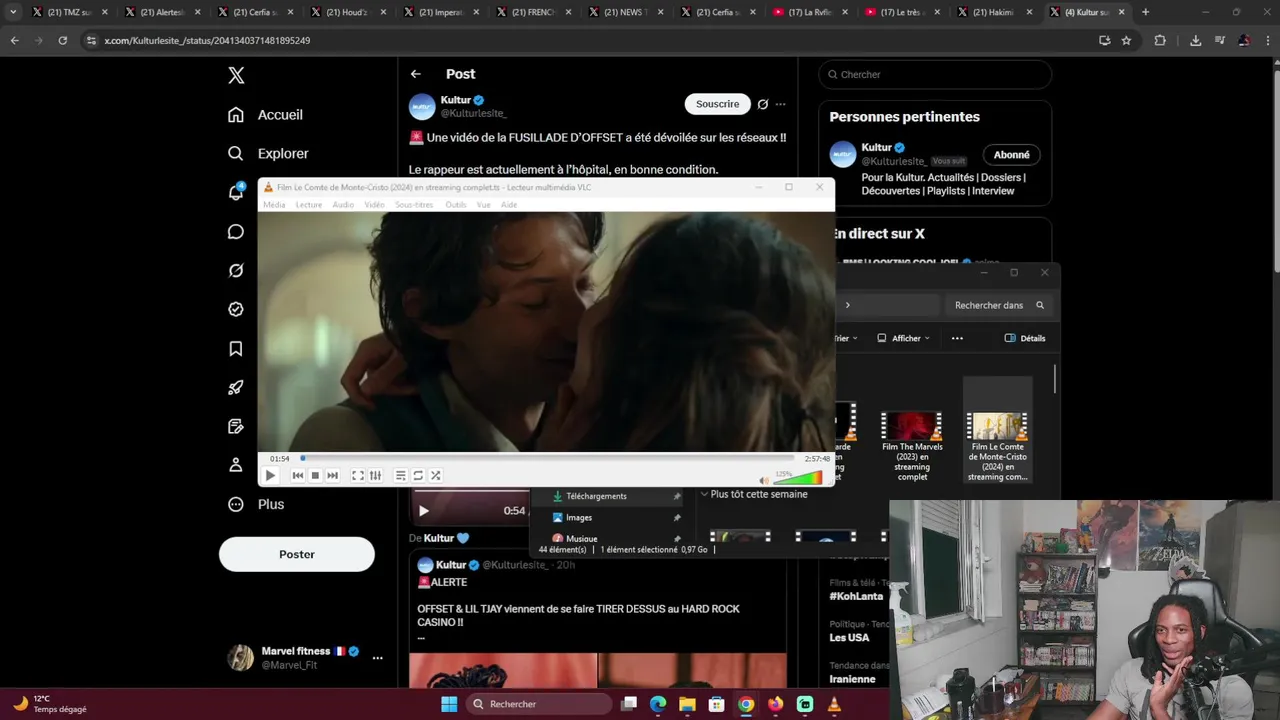Click the Souscrire button
This screenshot has height=720, width=1280.
pyautogui.click(x=717, y=104)
